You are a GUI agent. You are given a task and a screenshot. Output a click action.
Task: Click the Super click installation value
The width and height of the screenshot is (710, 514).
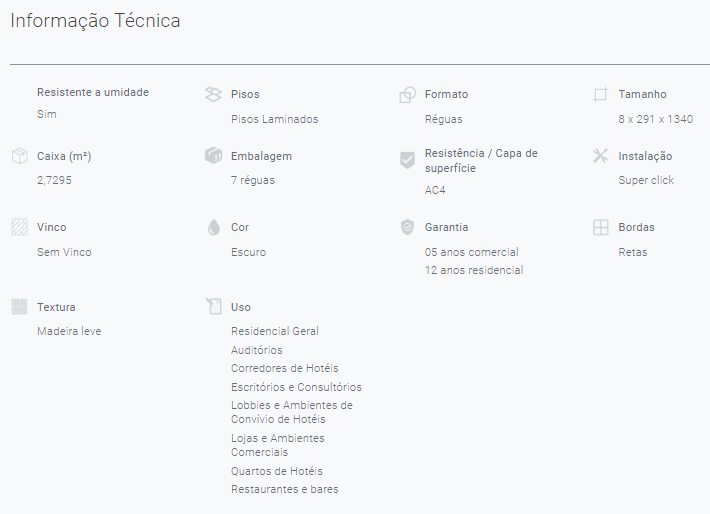646,180
